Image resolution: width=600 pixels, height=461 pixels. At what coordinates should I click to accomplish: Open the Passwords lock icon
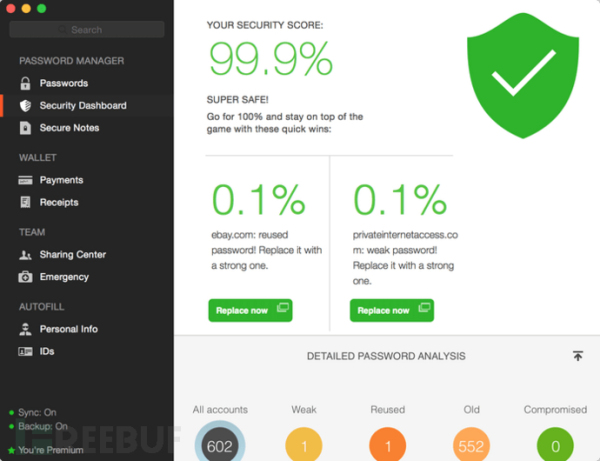[25, 83]
